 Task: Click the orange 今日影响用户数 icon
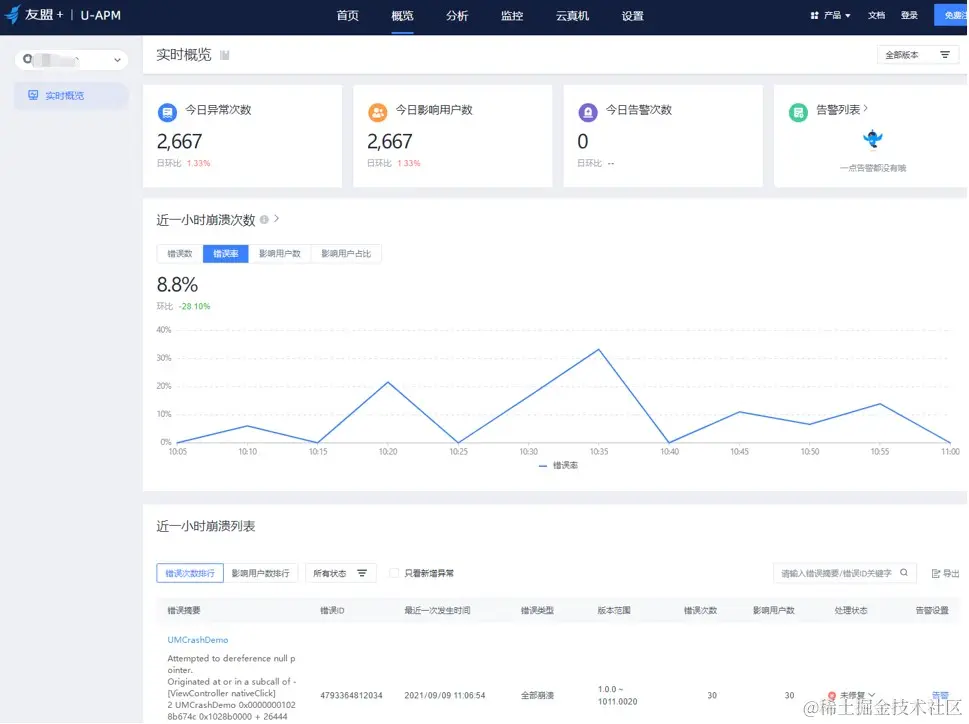click(377, 112)
